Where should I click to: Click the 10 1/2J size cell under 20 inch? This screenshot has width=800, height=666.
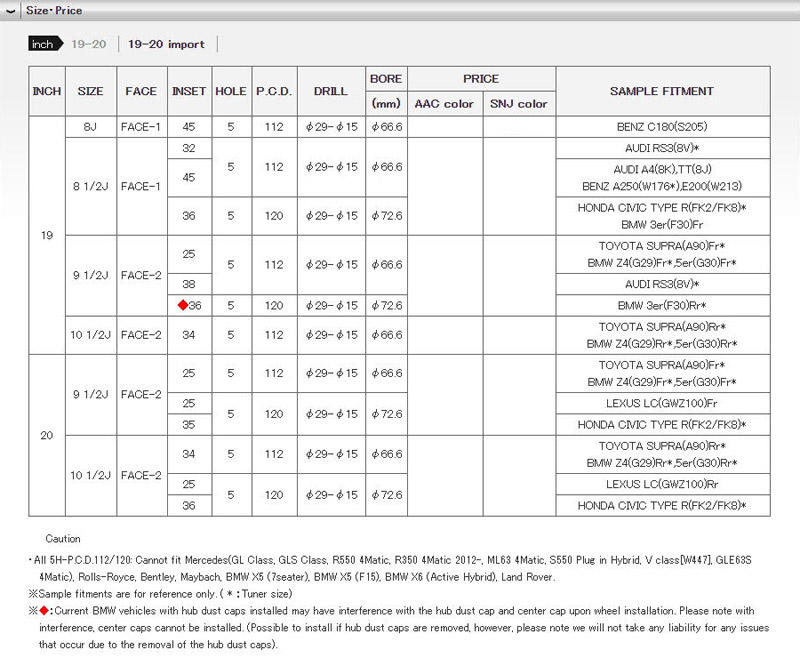coord(91,475)
